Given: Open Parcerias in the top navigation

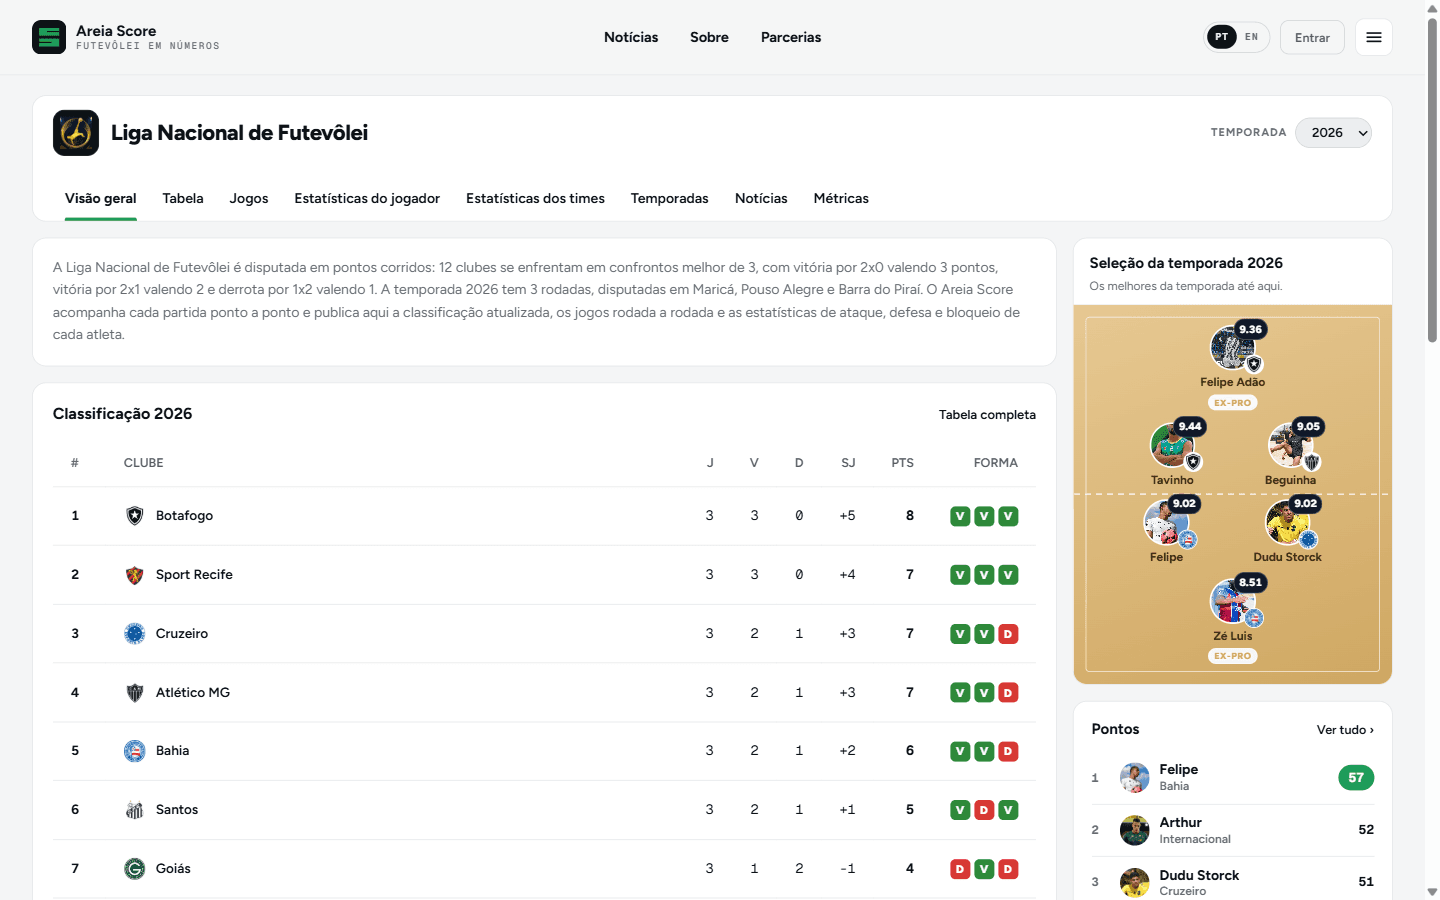Looking at the screenshot, I should pyautogui.click(x=791, y=37).
